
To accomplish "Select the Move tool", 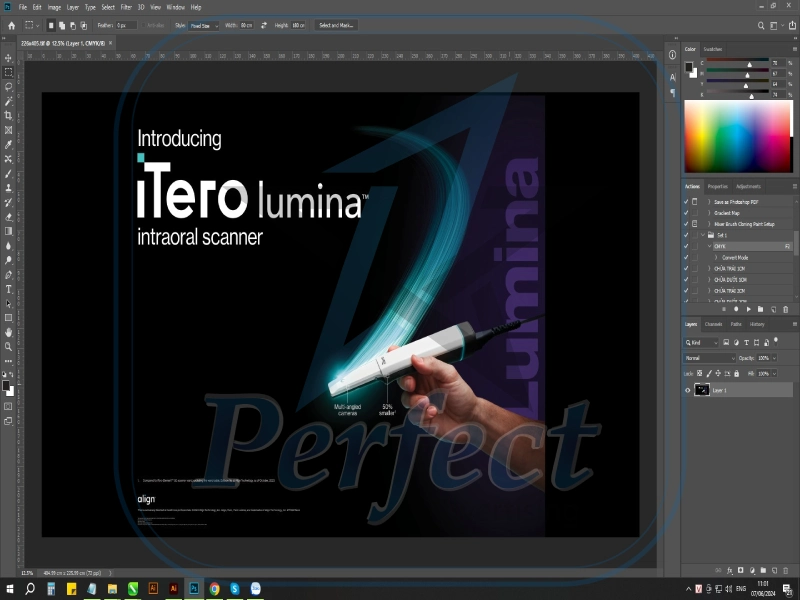I will coord(9,58).
